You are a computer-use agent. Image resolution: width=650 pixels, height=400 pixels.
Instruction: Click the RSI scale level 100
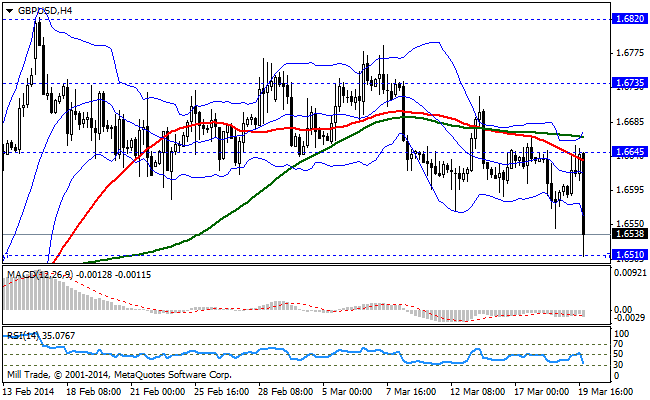tap(621, 334)
